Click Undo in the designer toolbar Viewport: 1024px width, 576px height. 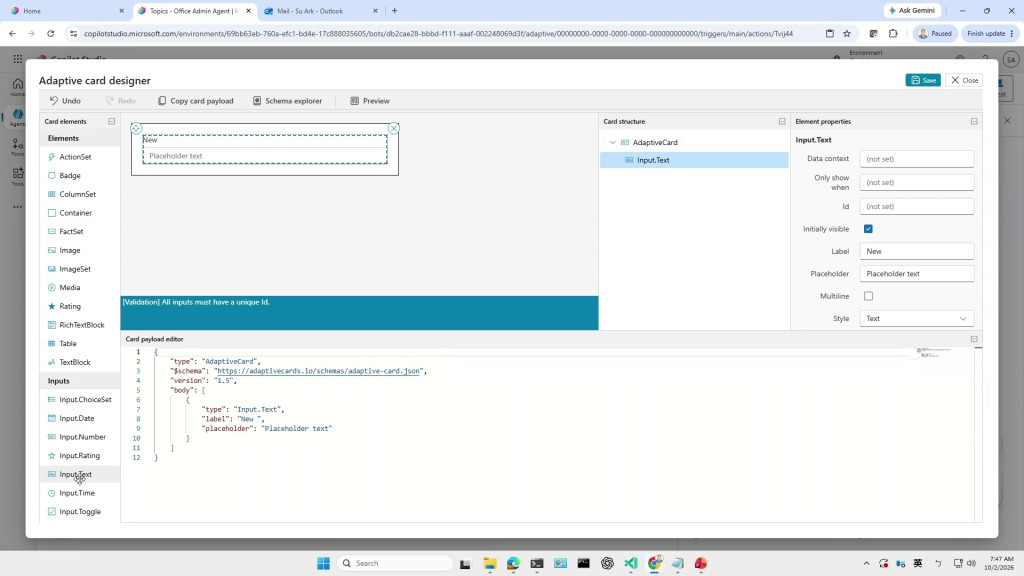coord(65,101)
